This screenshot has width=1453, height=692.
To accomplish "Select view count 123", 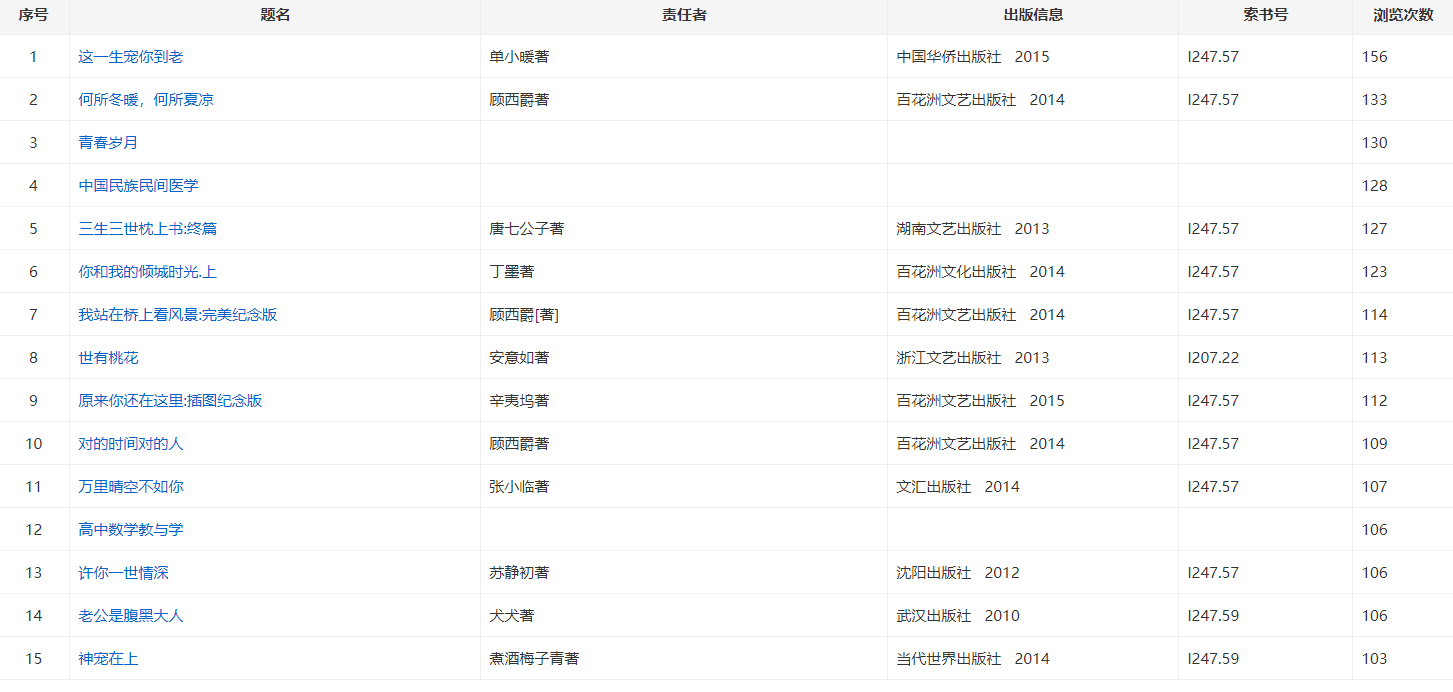I will coord(1375,272).
